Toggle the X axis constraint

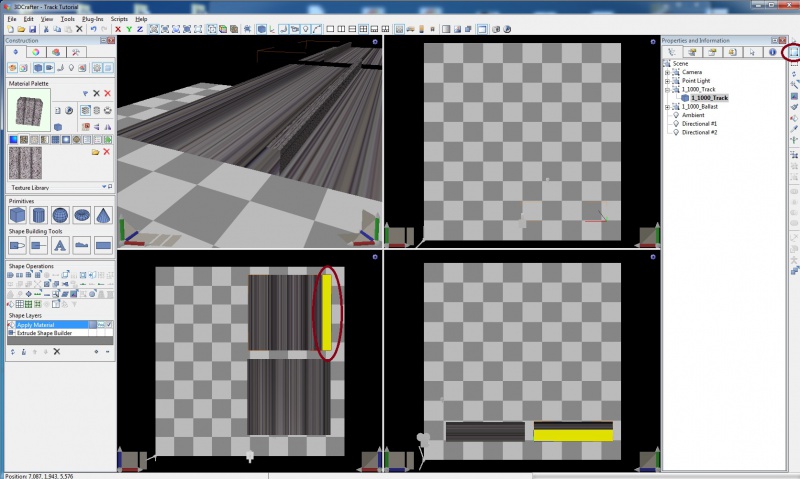click(118, 29)
